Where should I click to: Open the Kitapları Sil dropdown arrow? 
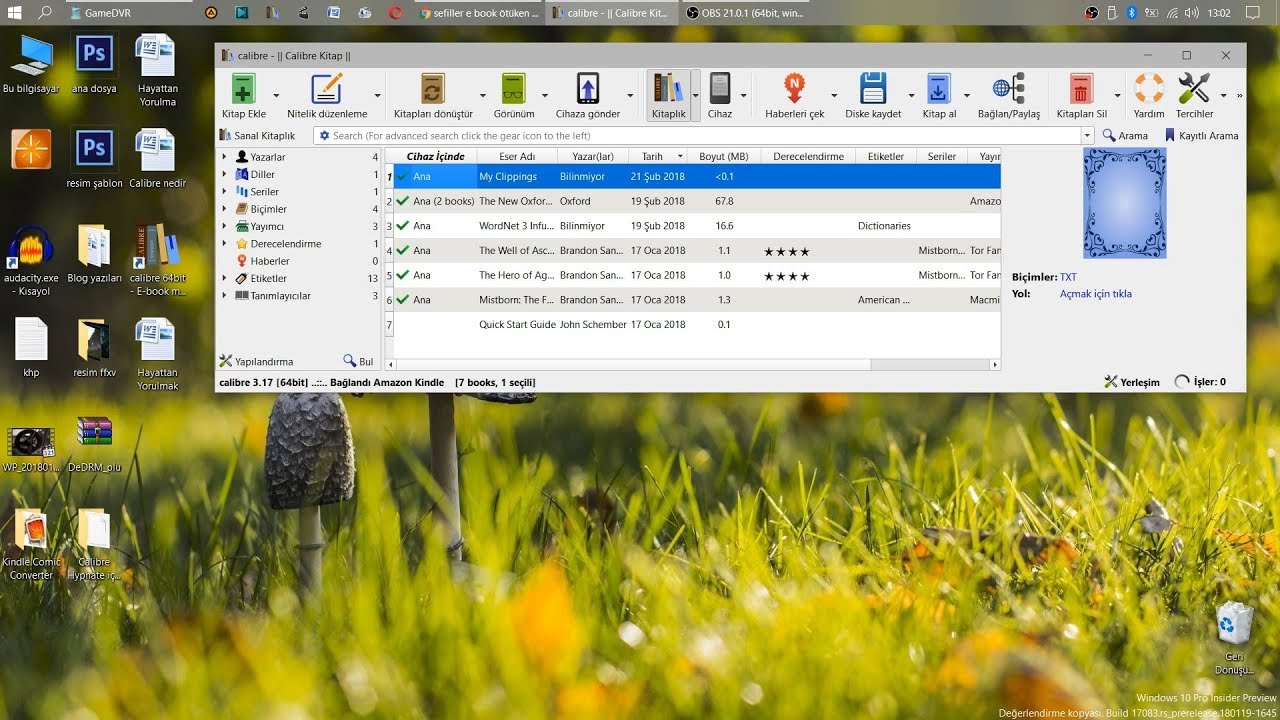1117,96
